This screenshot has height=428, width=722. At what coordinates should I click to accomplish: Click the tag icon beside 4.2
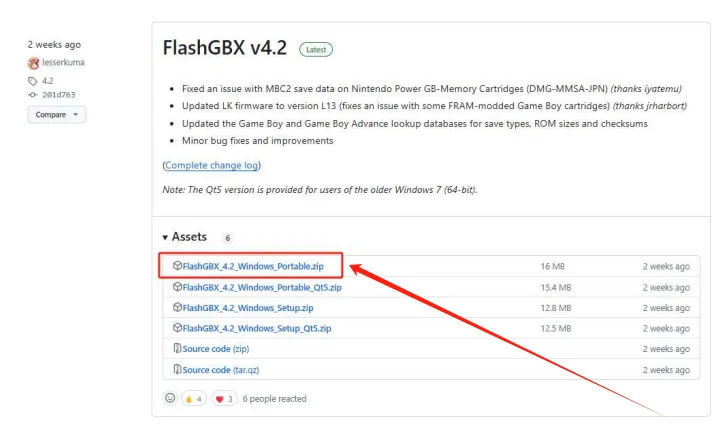click(33, 80)
